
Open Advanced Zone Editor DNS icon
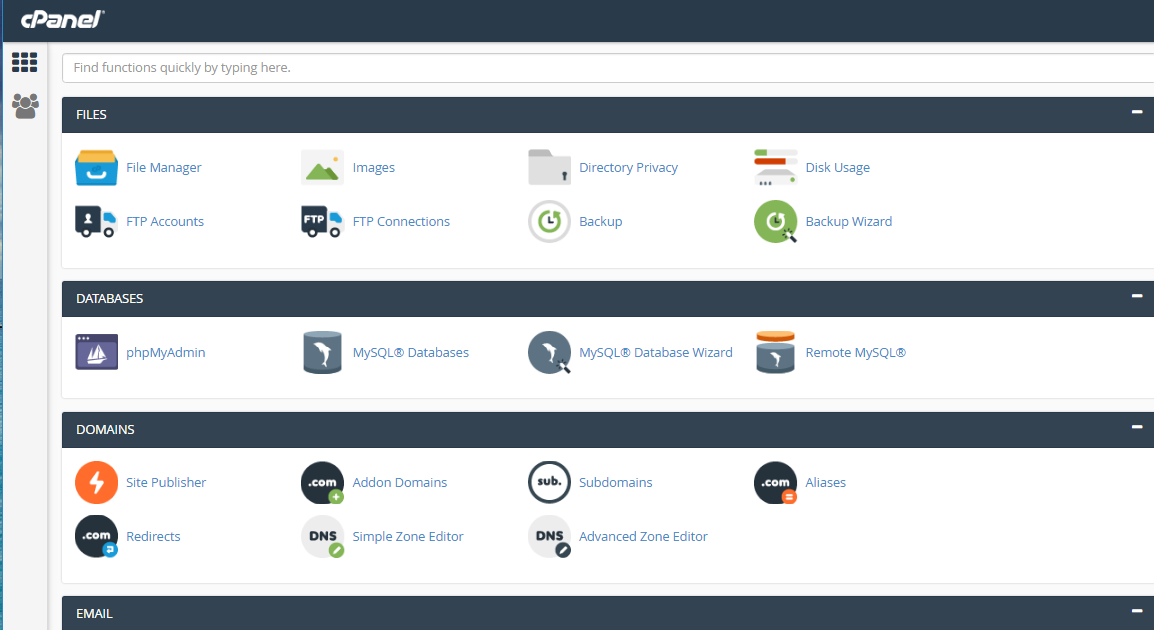click(x=549, y=536)
